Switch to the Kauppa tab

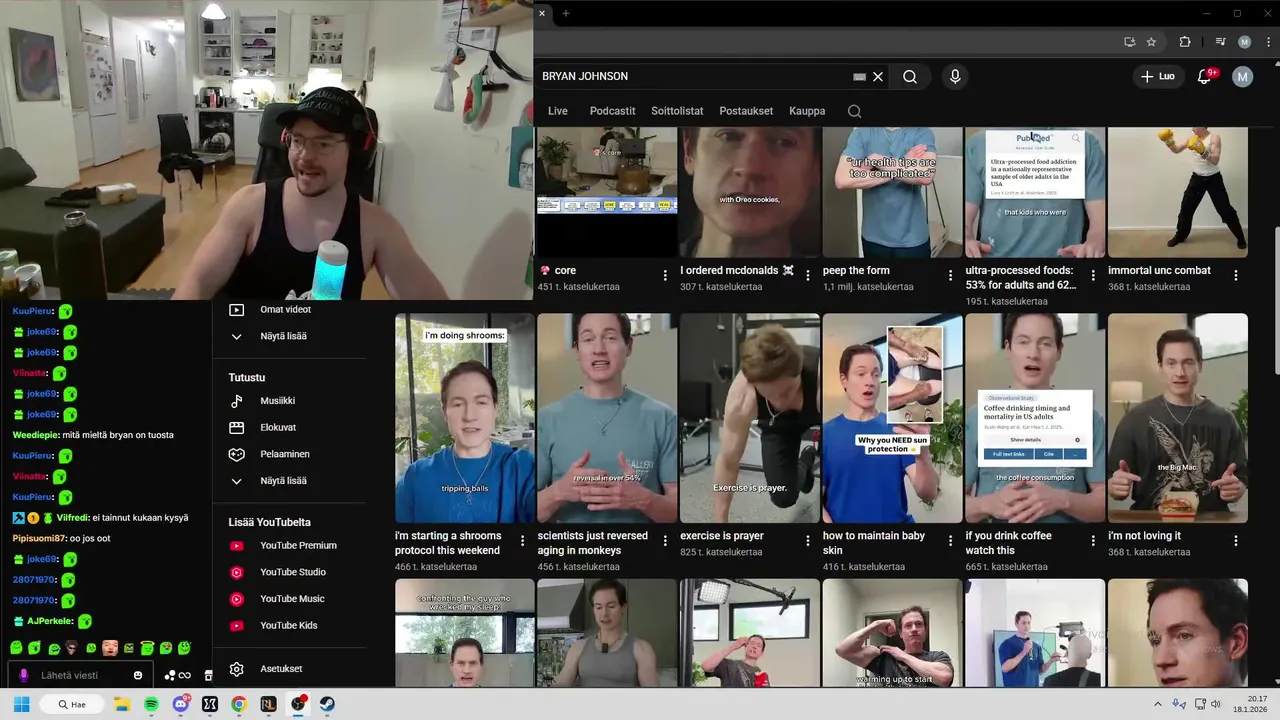pos(807,111)
